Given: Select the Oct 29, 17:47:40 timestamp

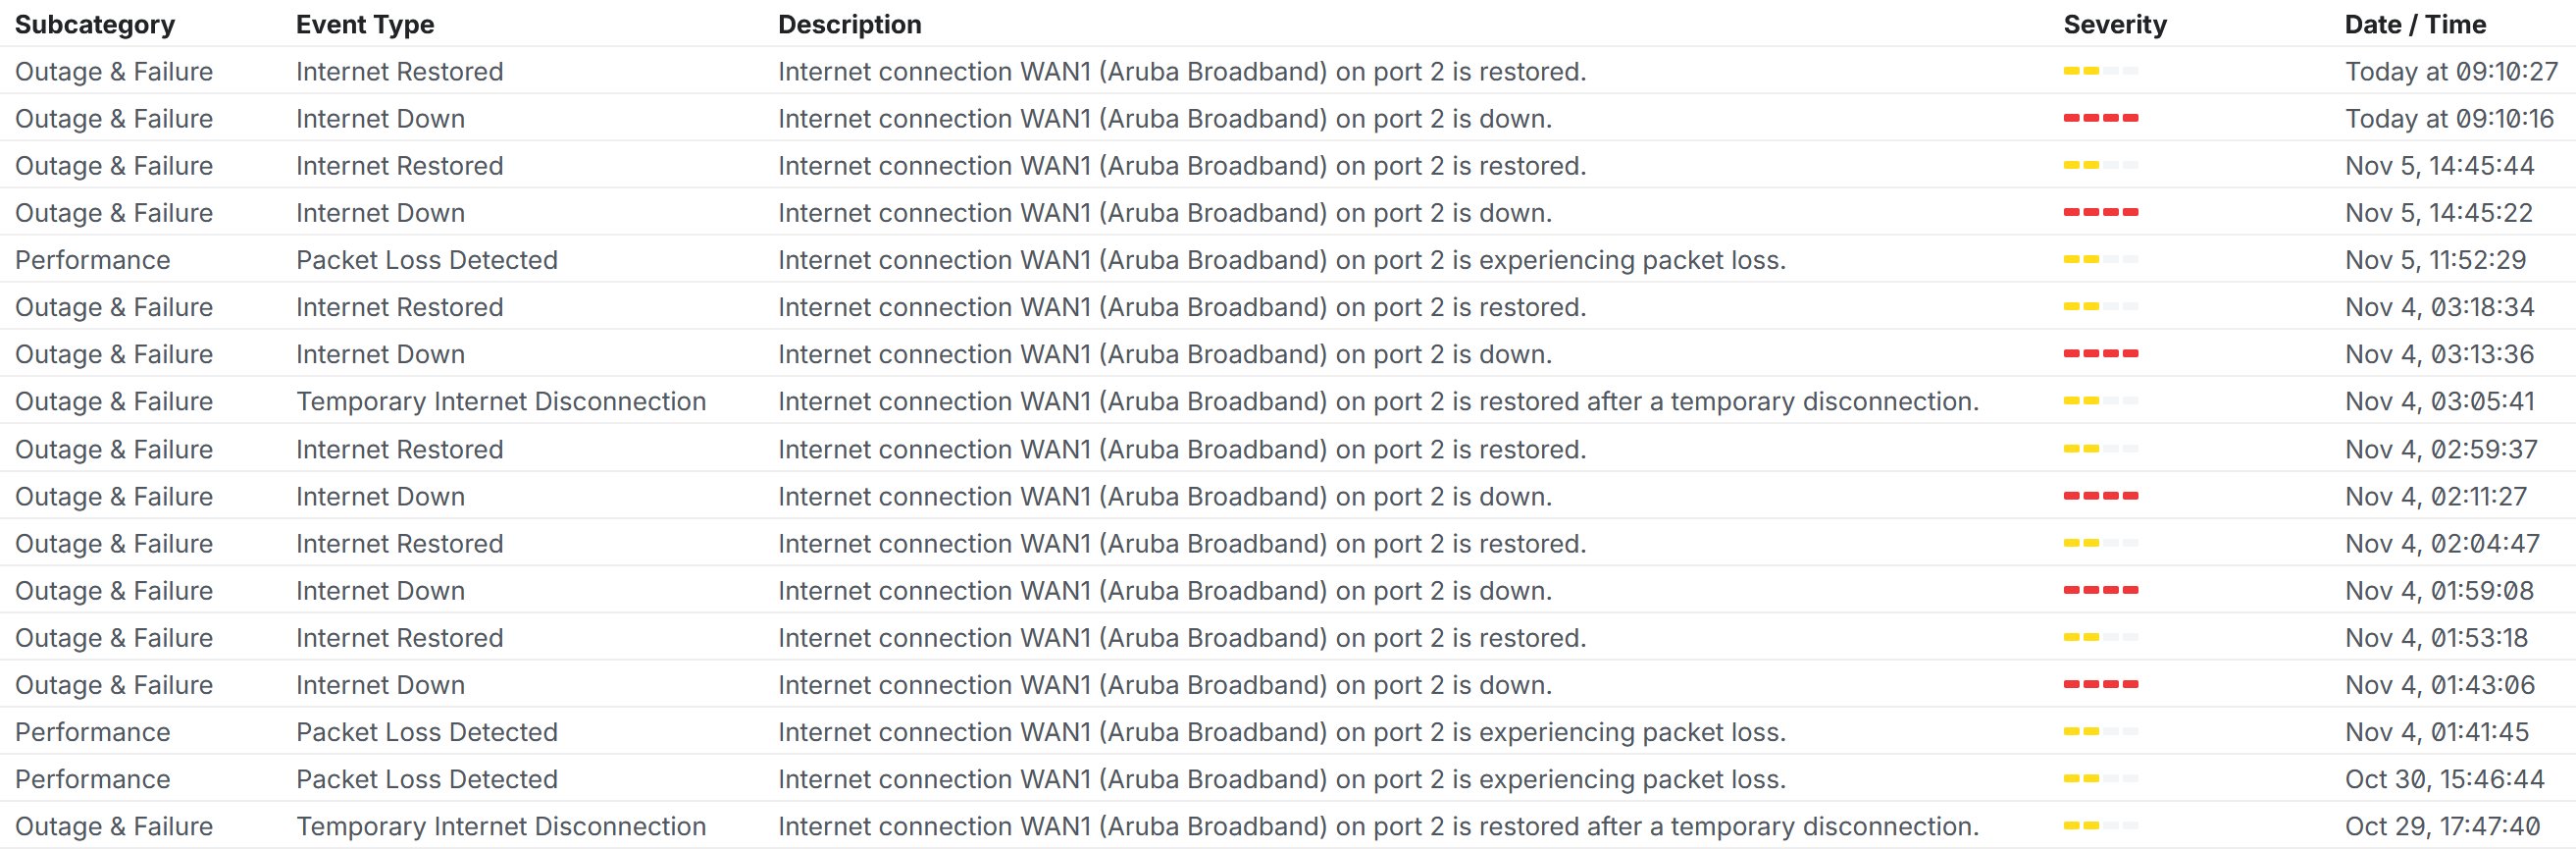Looking at the screenshot, I should (2442, 827).
